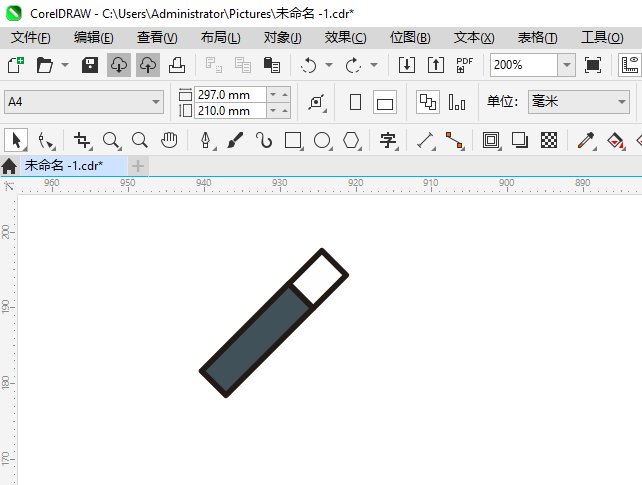Select the Crop tool
Image resolution: width=642 pixels, height=485 pixels.
point(82,140)
